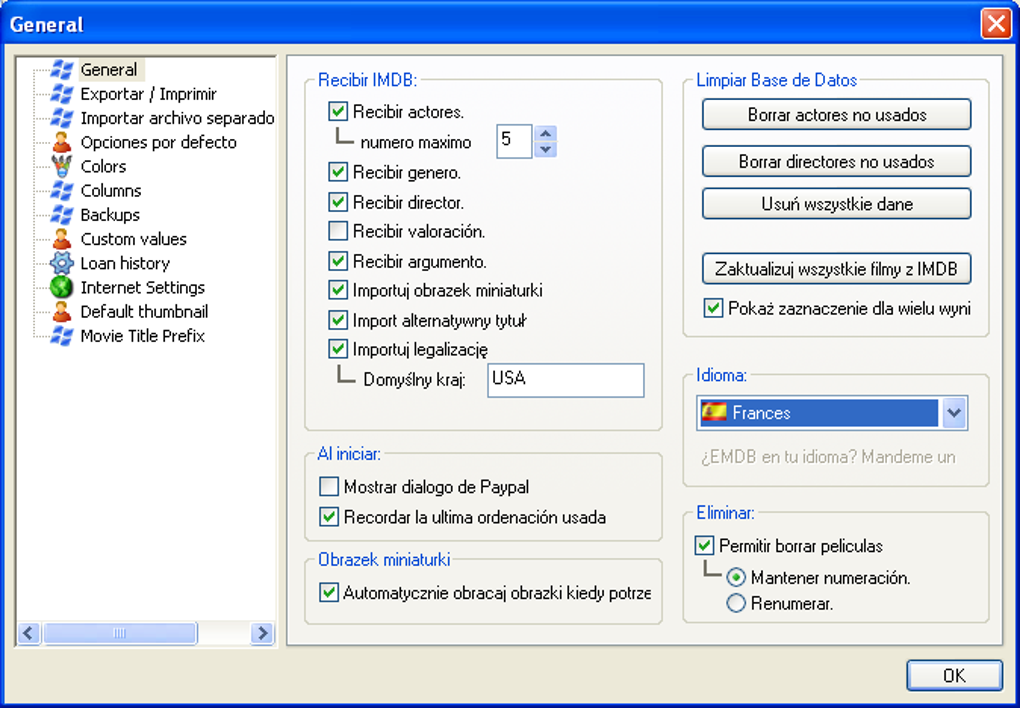Click Zaktualizuj wszystkie filmy z IMDB
The height and width of the screenshot is (708, 1020).
[836, 268]
